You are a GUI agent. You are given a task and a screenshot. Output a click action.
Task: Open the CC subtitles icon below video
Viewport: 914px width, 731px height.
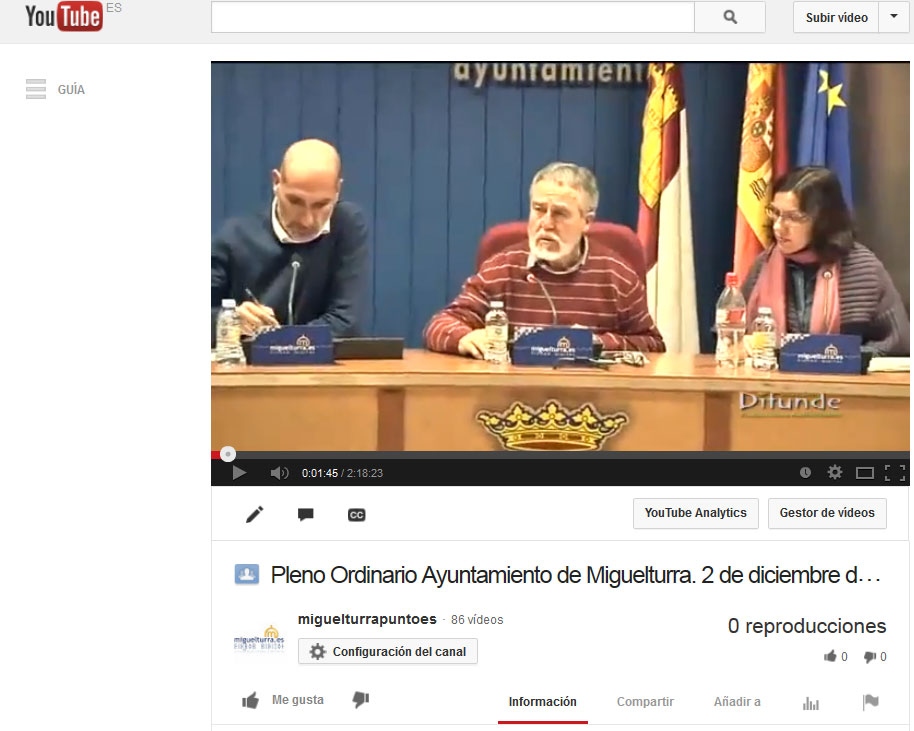click(x=356, y=514)
